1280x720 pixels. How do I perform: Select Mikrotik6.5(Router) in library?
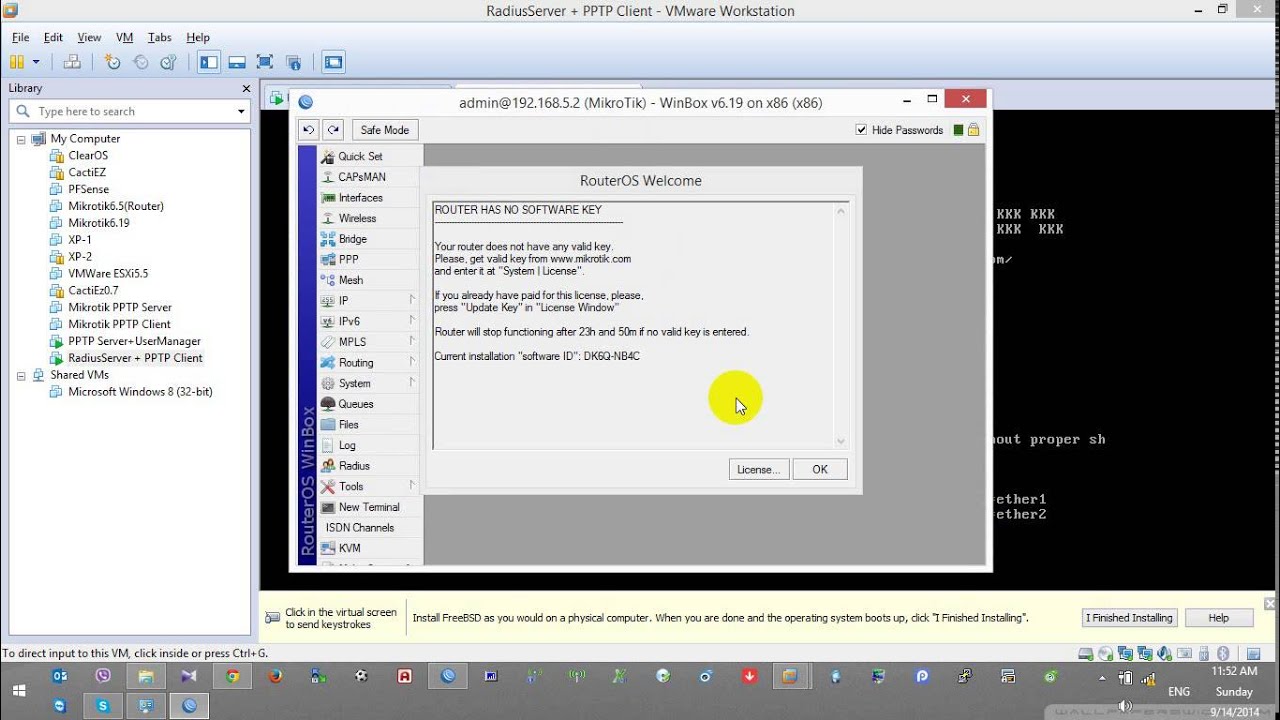point(115,206)
